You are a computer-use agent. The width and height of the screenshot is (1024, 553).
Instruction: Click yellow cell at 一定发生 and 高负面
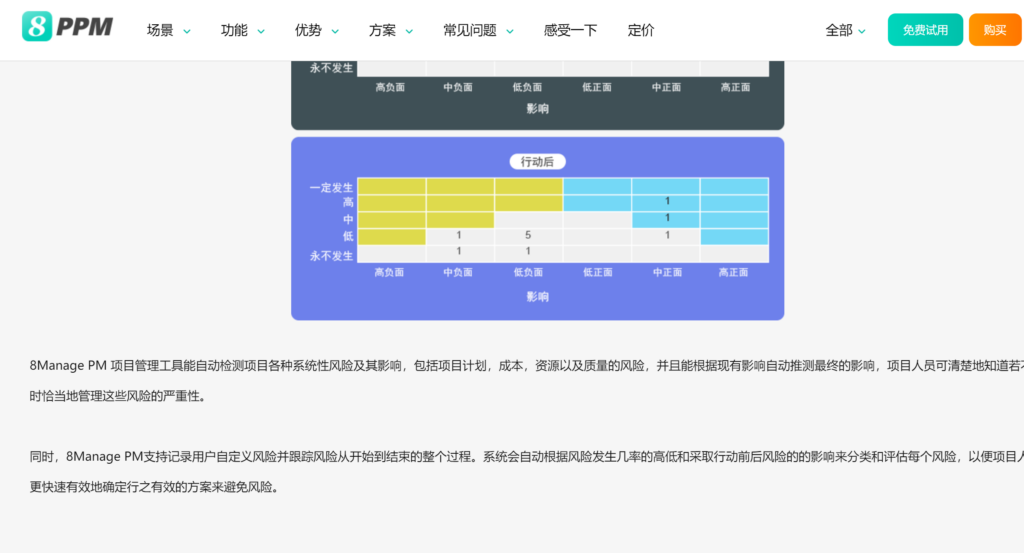pos(391,186)
